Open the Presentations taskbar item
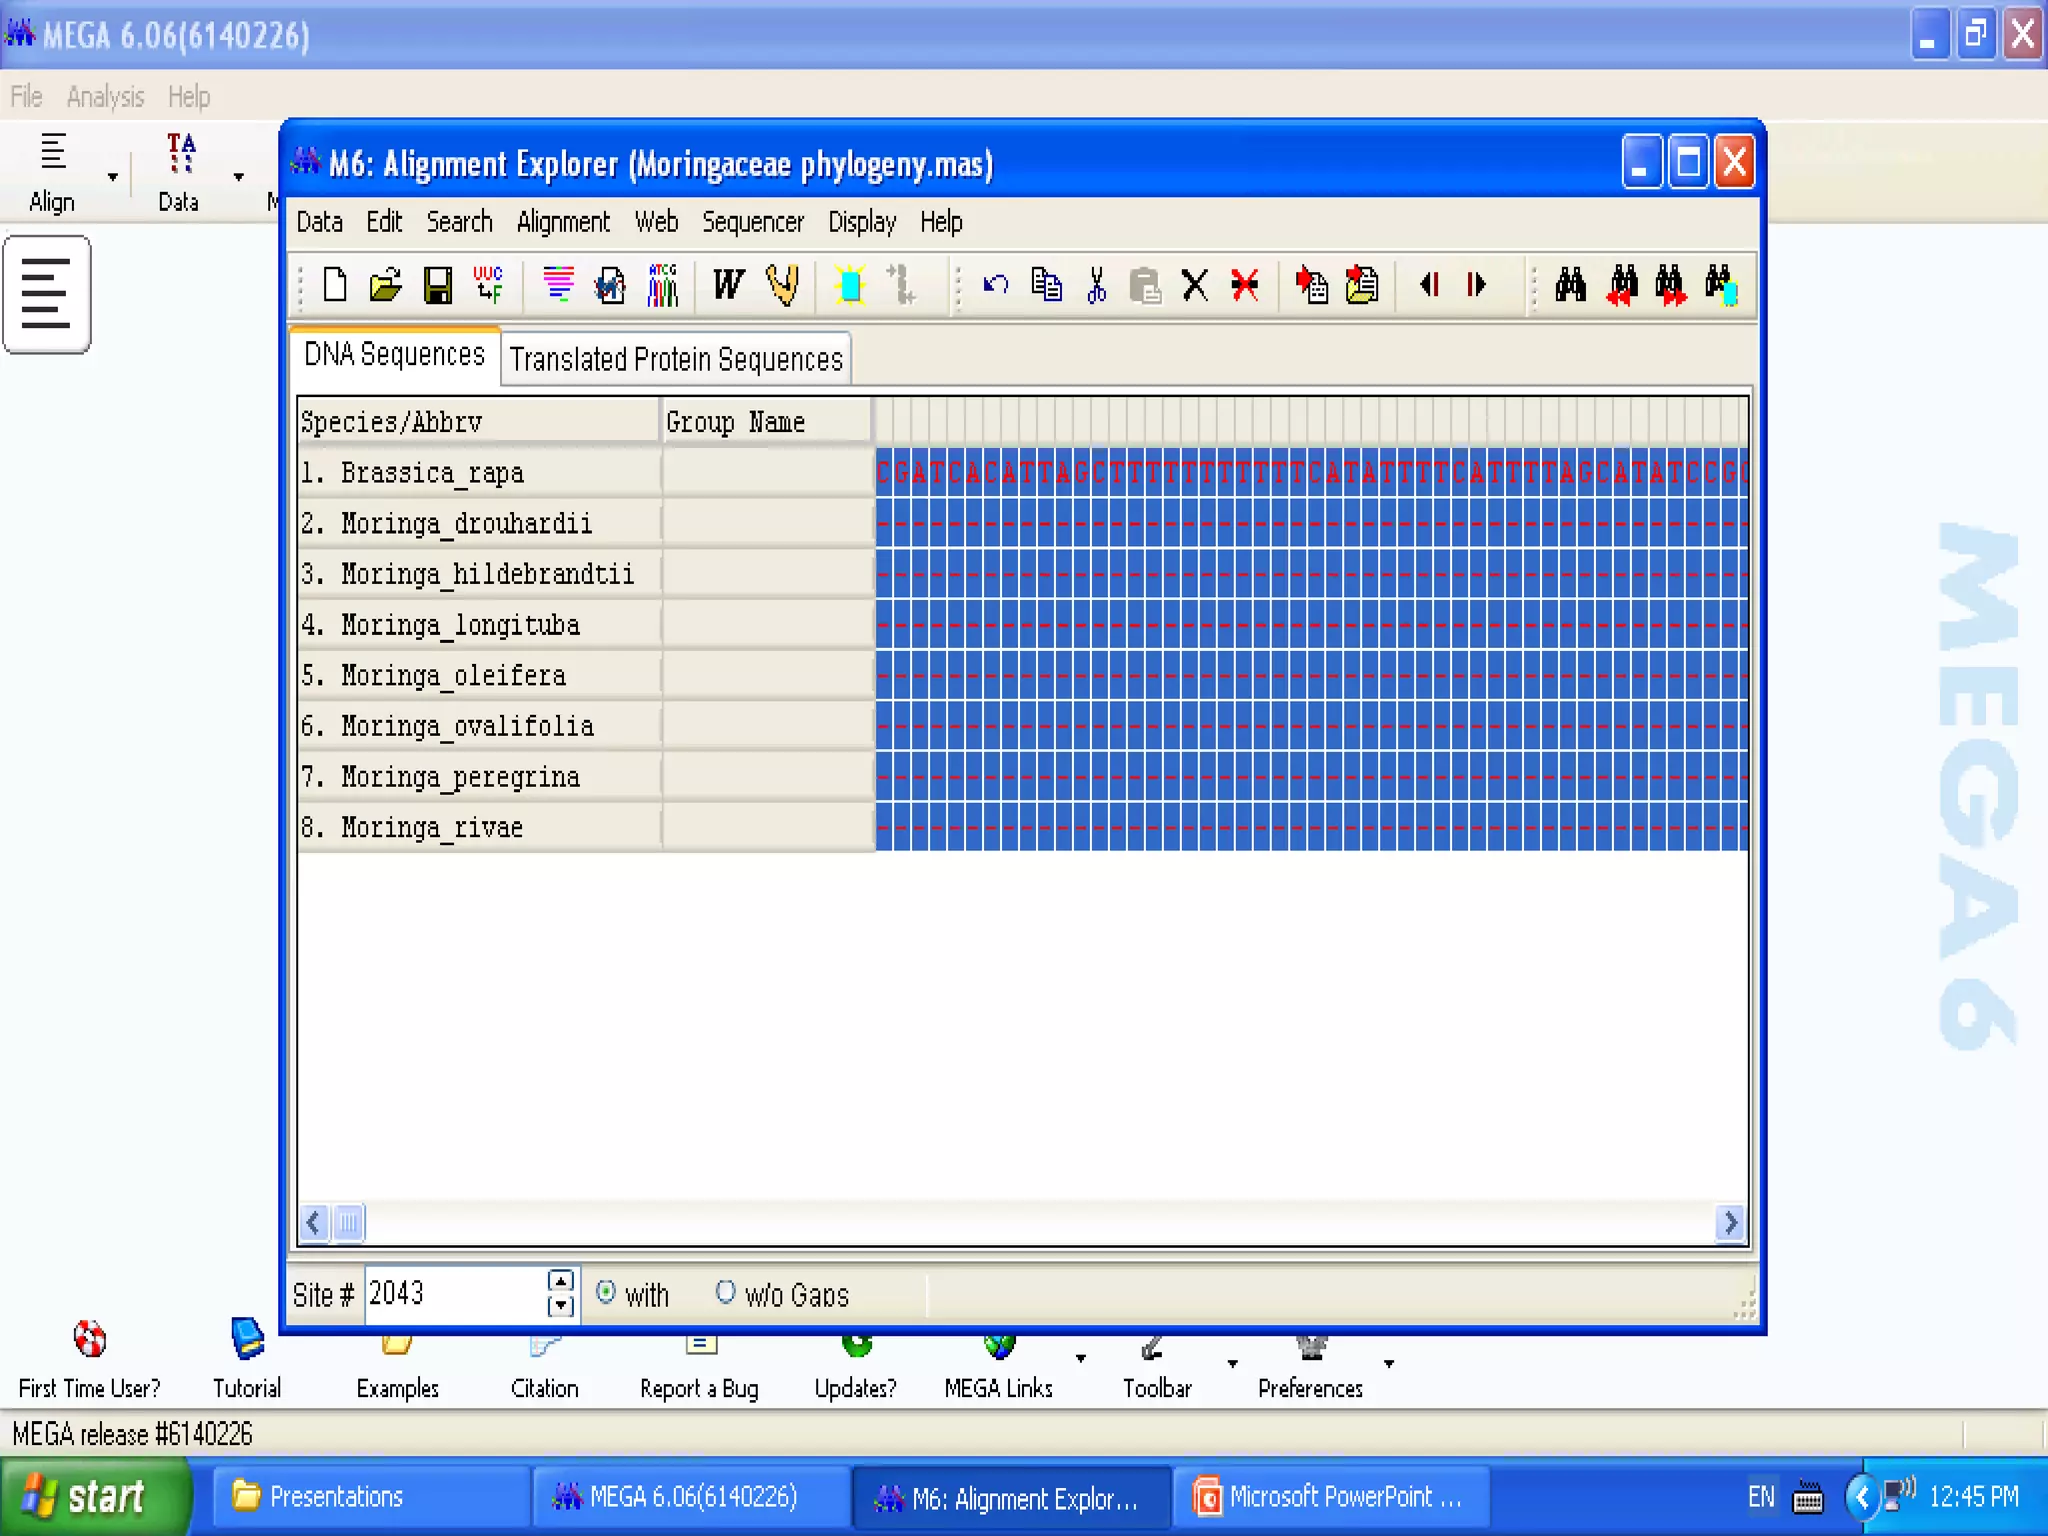2048x1536 pixels. coord(370,1497)
